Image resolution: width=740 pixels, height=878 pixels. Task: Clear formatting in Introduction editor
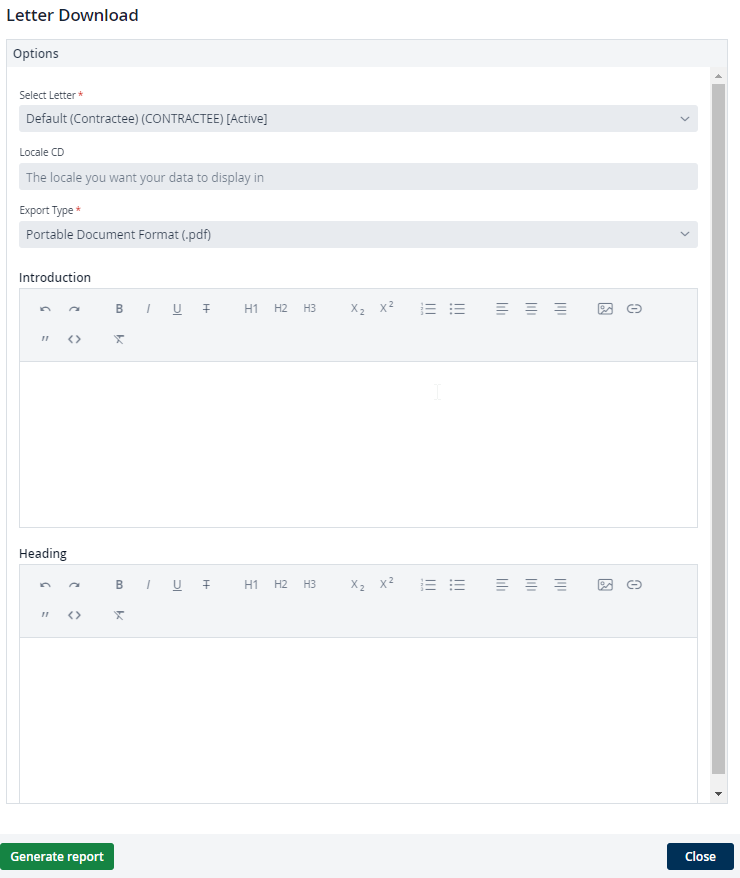click(x=119, y=339)
